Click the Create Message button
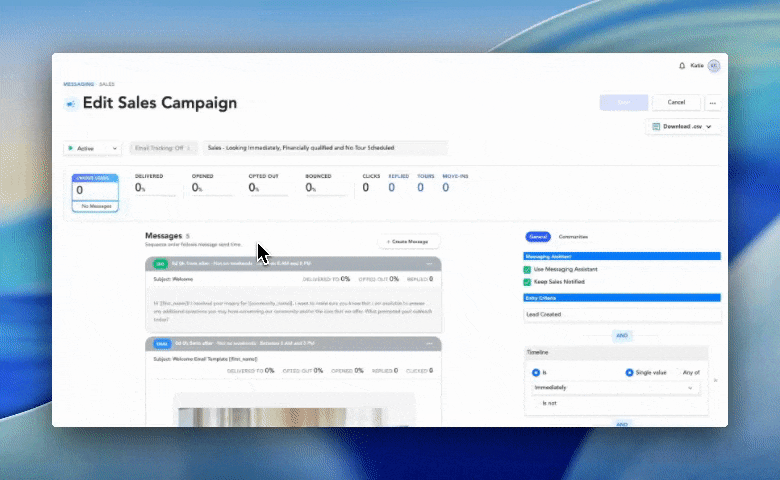Image resolution: width=780 pixels, height=480 pixels. (408, 242)
